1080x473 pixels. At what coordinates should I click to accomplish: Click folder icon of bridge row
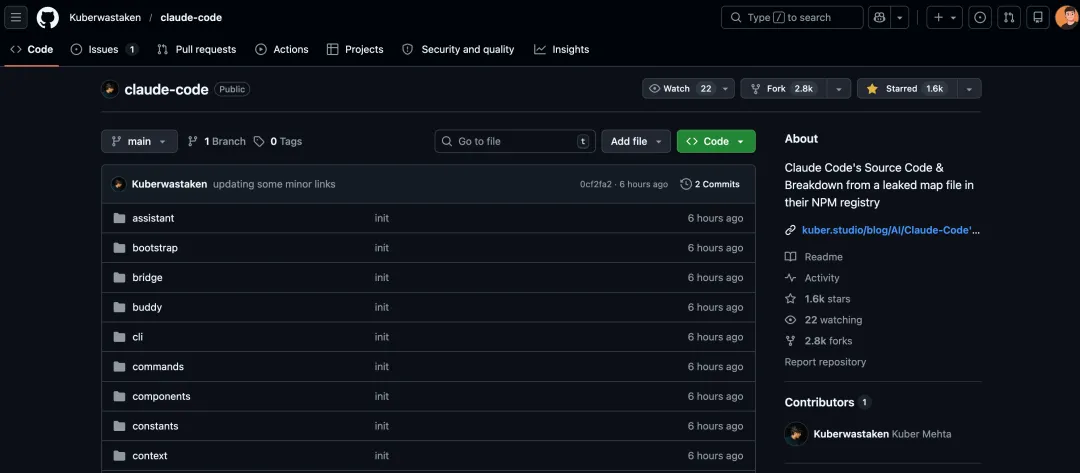click(119, 277)
